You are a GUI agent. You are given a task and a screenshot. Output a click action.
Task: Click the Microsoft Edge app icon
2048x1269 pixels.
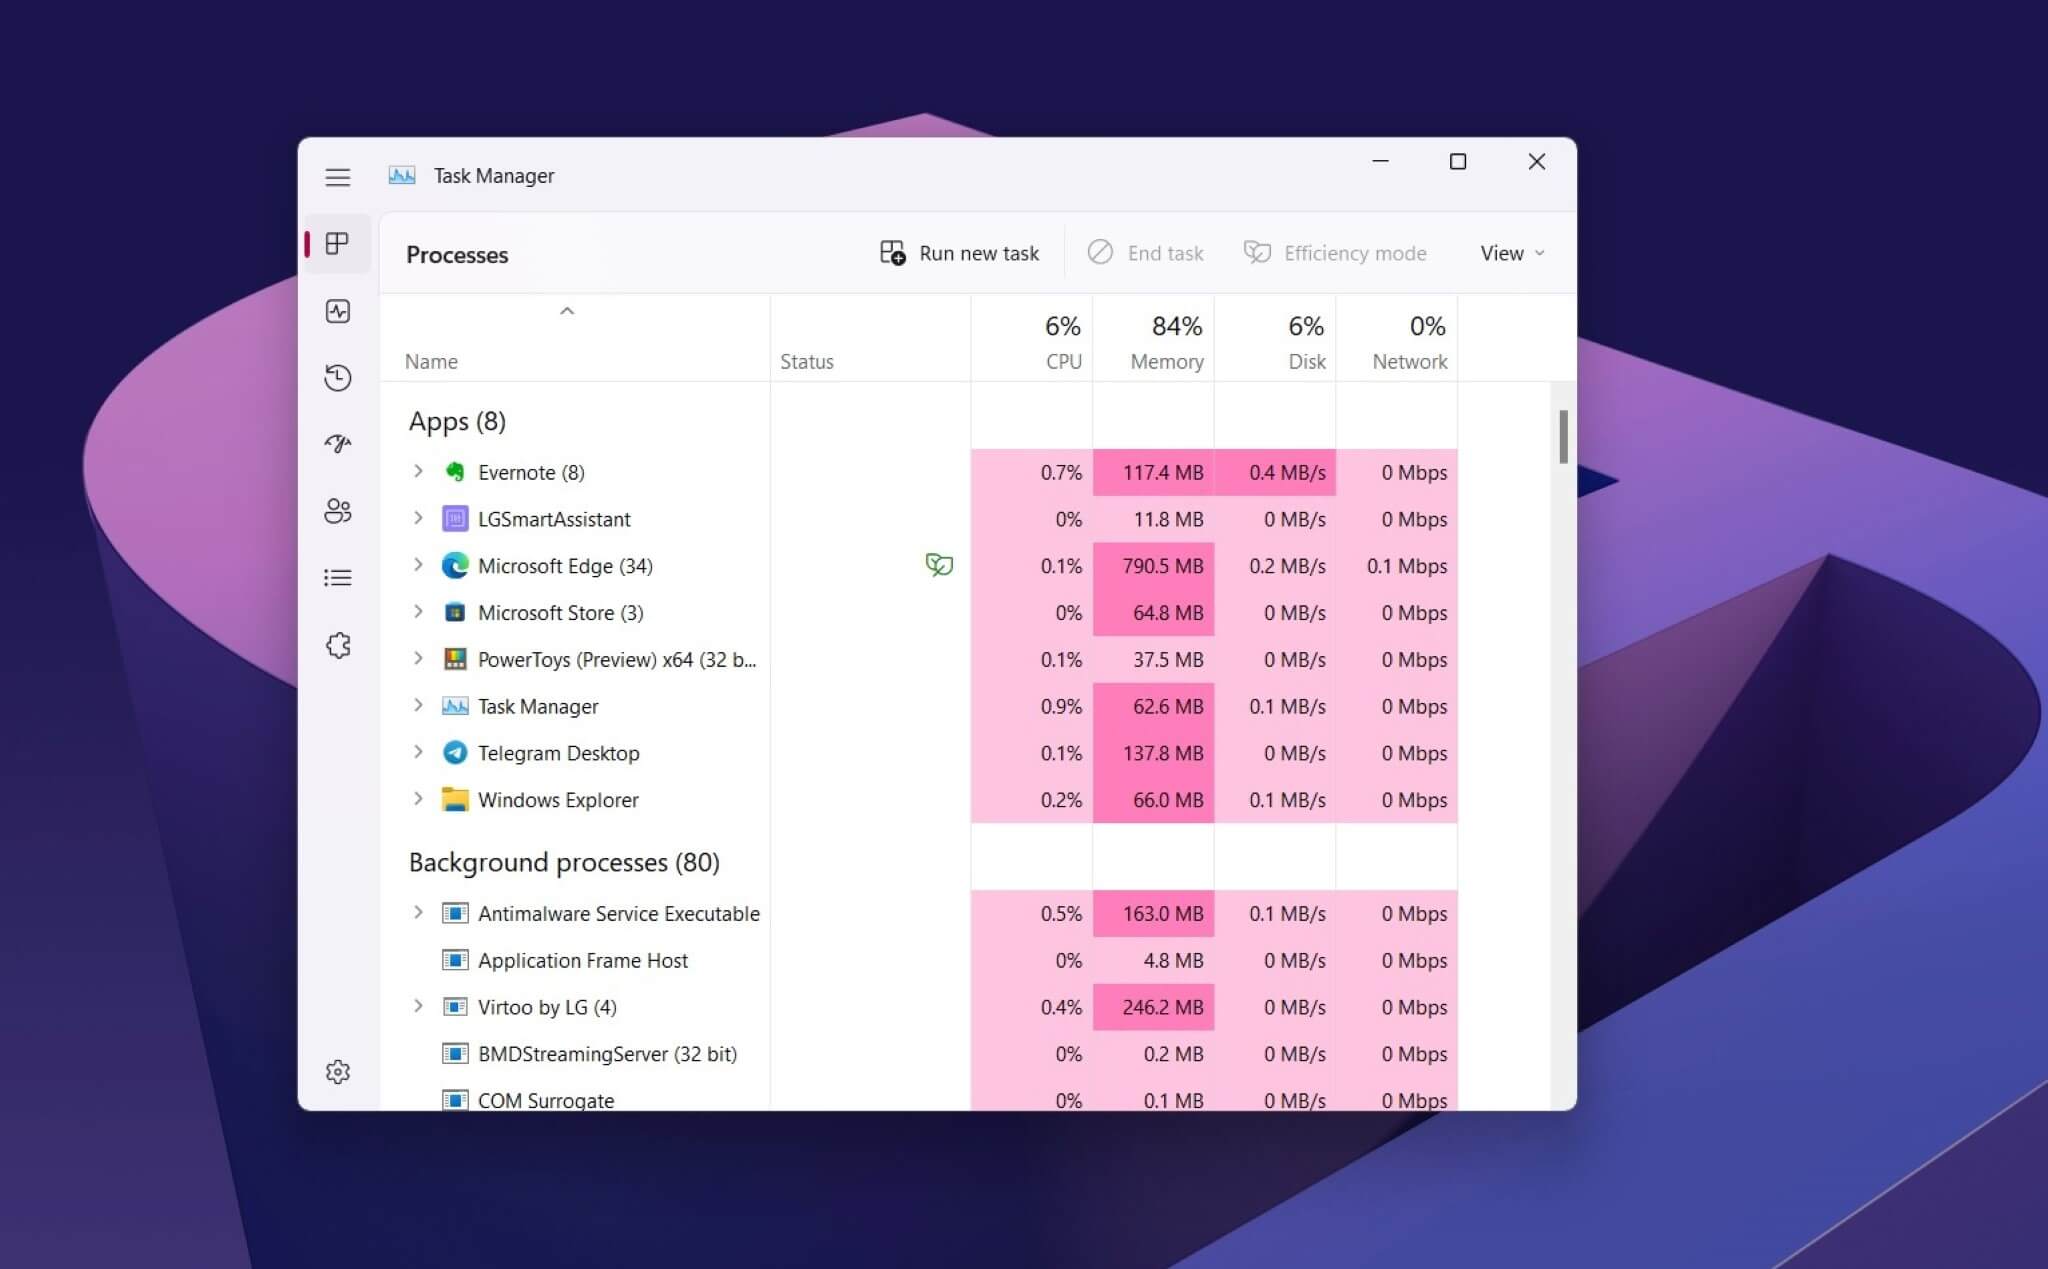coord(455,566)
